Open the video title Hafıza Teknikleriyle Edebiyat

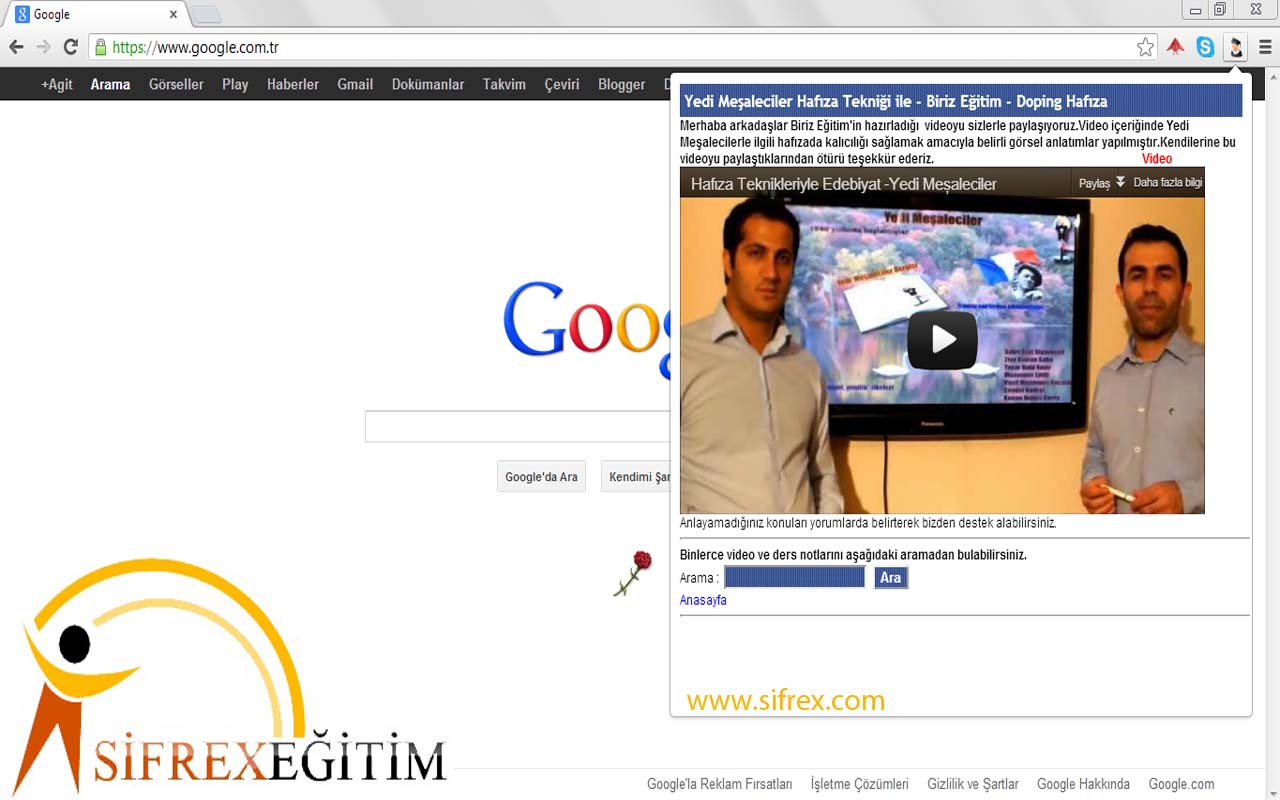[844, 184]
